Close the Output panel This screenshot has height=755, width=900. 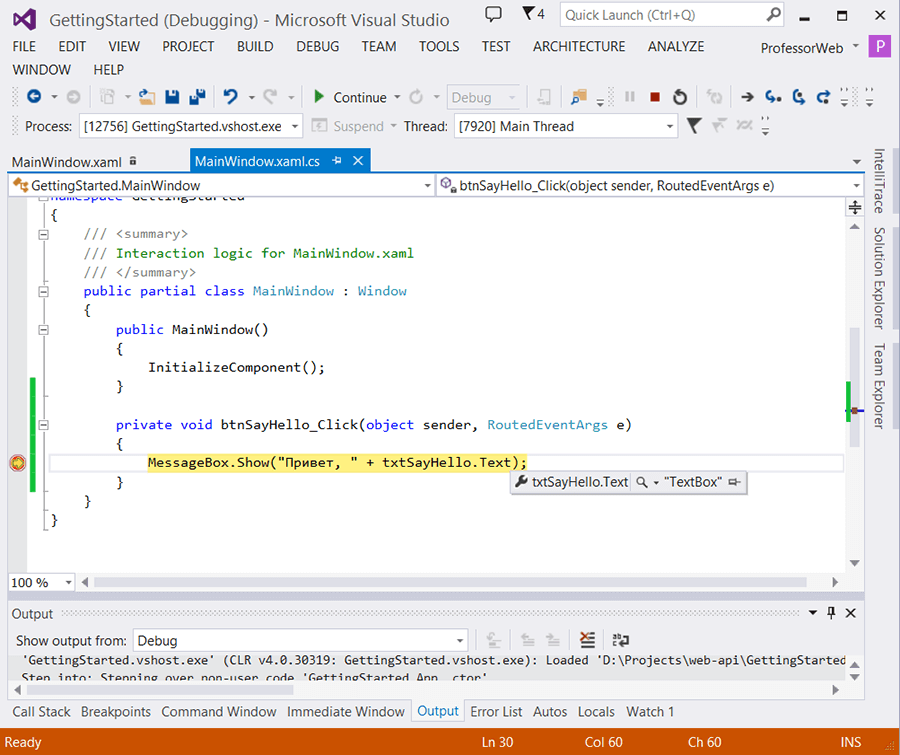pyautogui.click(x=851, y=613)
